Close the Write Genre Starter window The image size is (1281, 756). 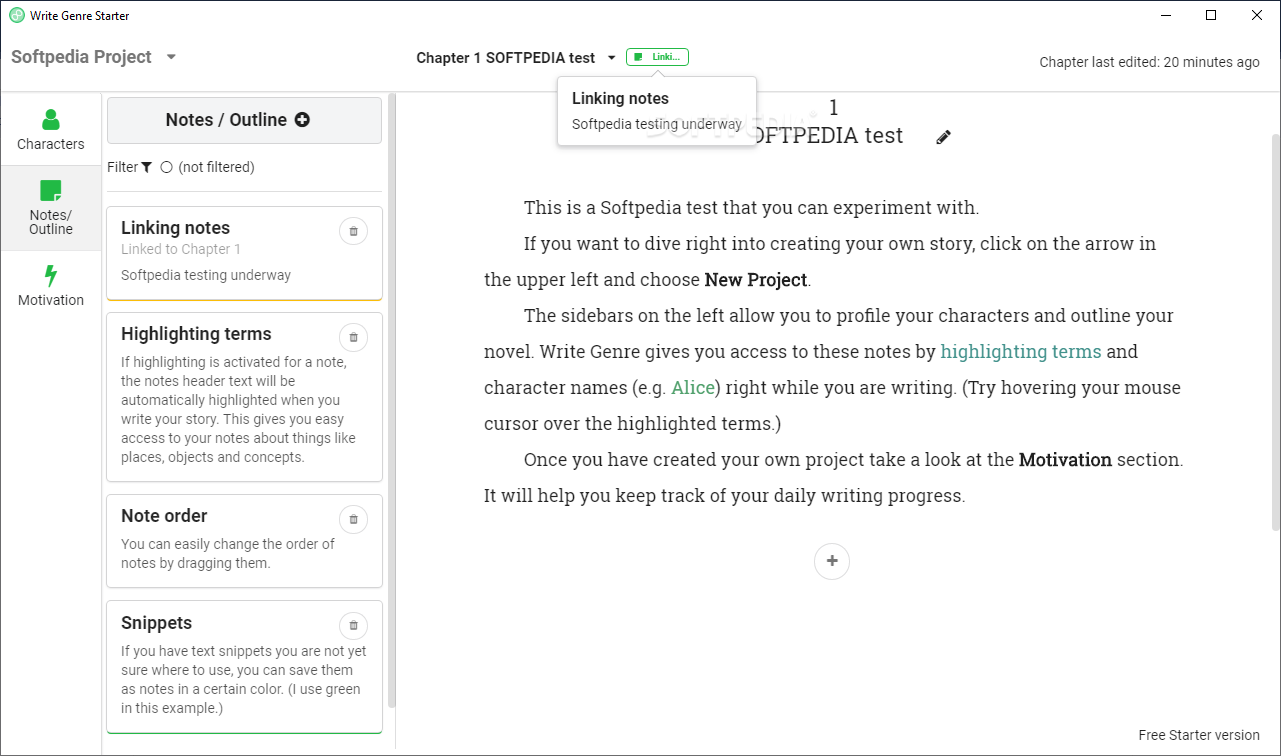(x=1257, y=15)
